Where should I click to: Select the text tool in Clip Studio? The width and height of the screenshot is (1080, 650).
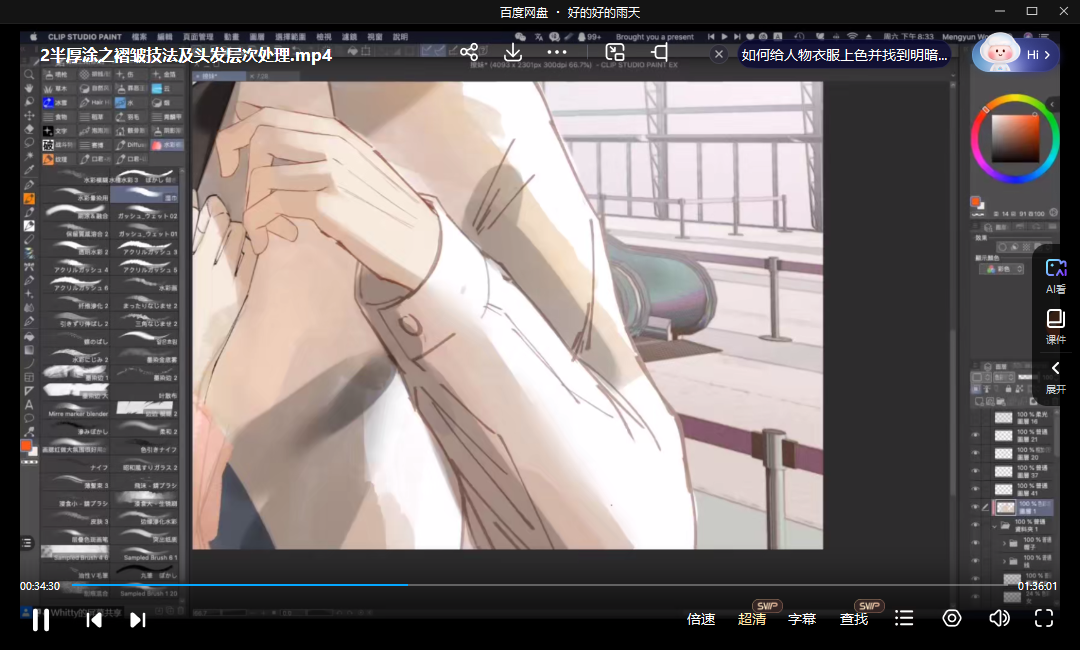[x=29, y=405]
